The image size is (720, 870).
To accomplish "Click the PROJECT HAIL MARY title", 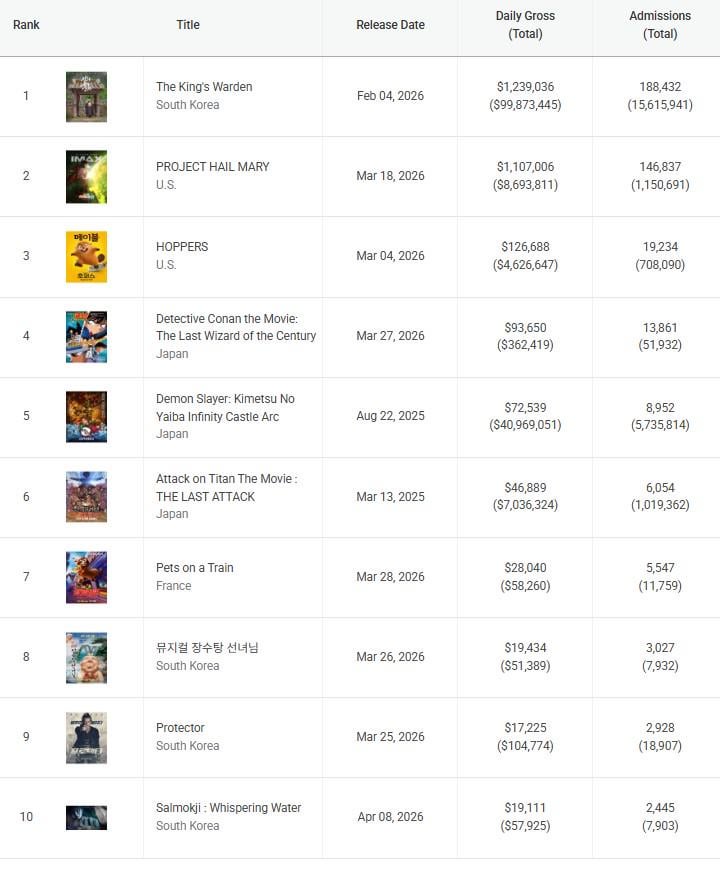I will 212,167.
